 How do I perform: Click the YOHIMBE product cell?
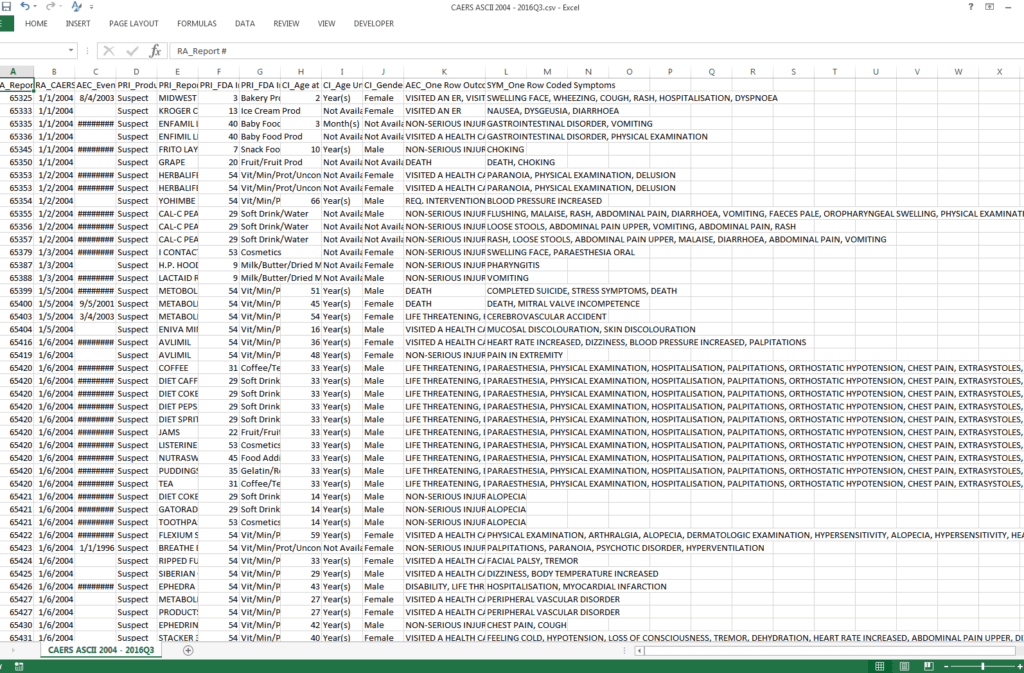point(178,201)
